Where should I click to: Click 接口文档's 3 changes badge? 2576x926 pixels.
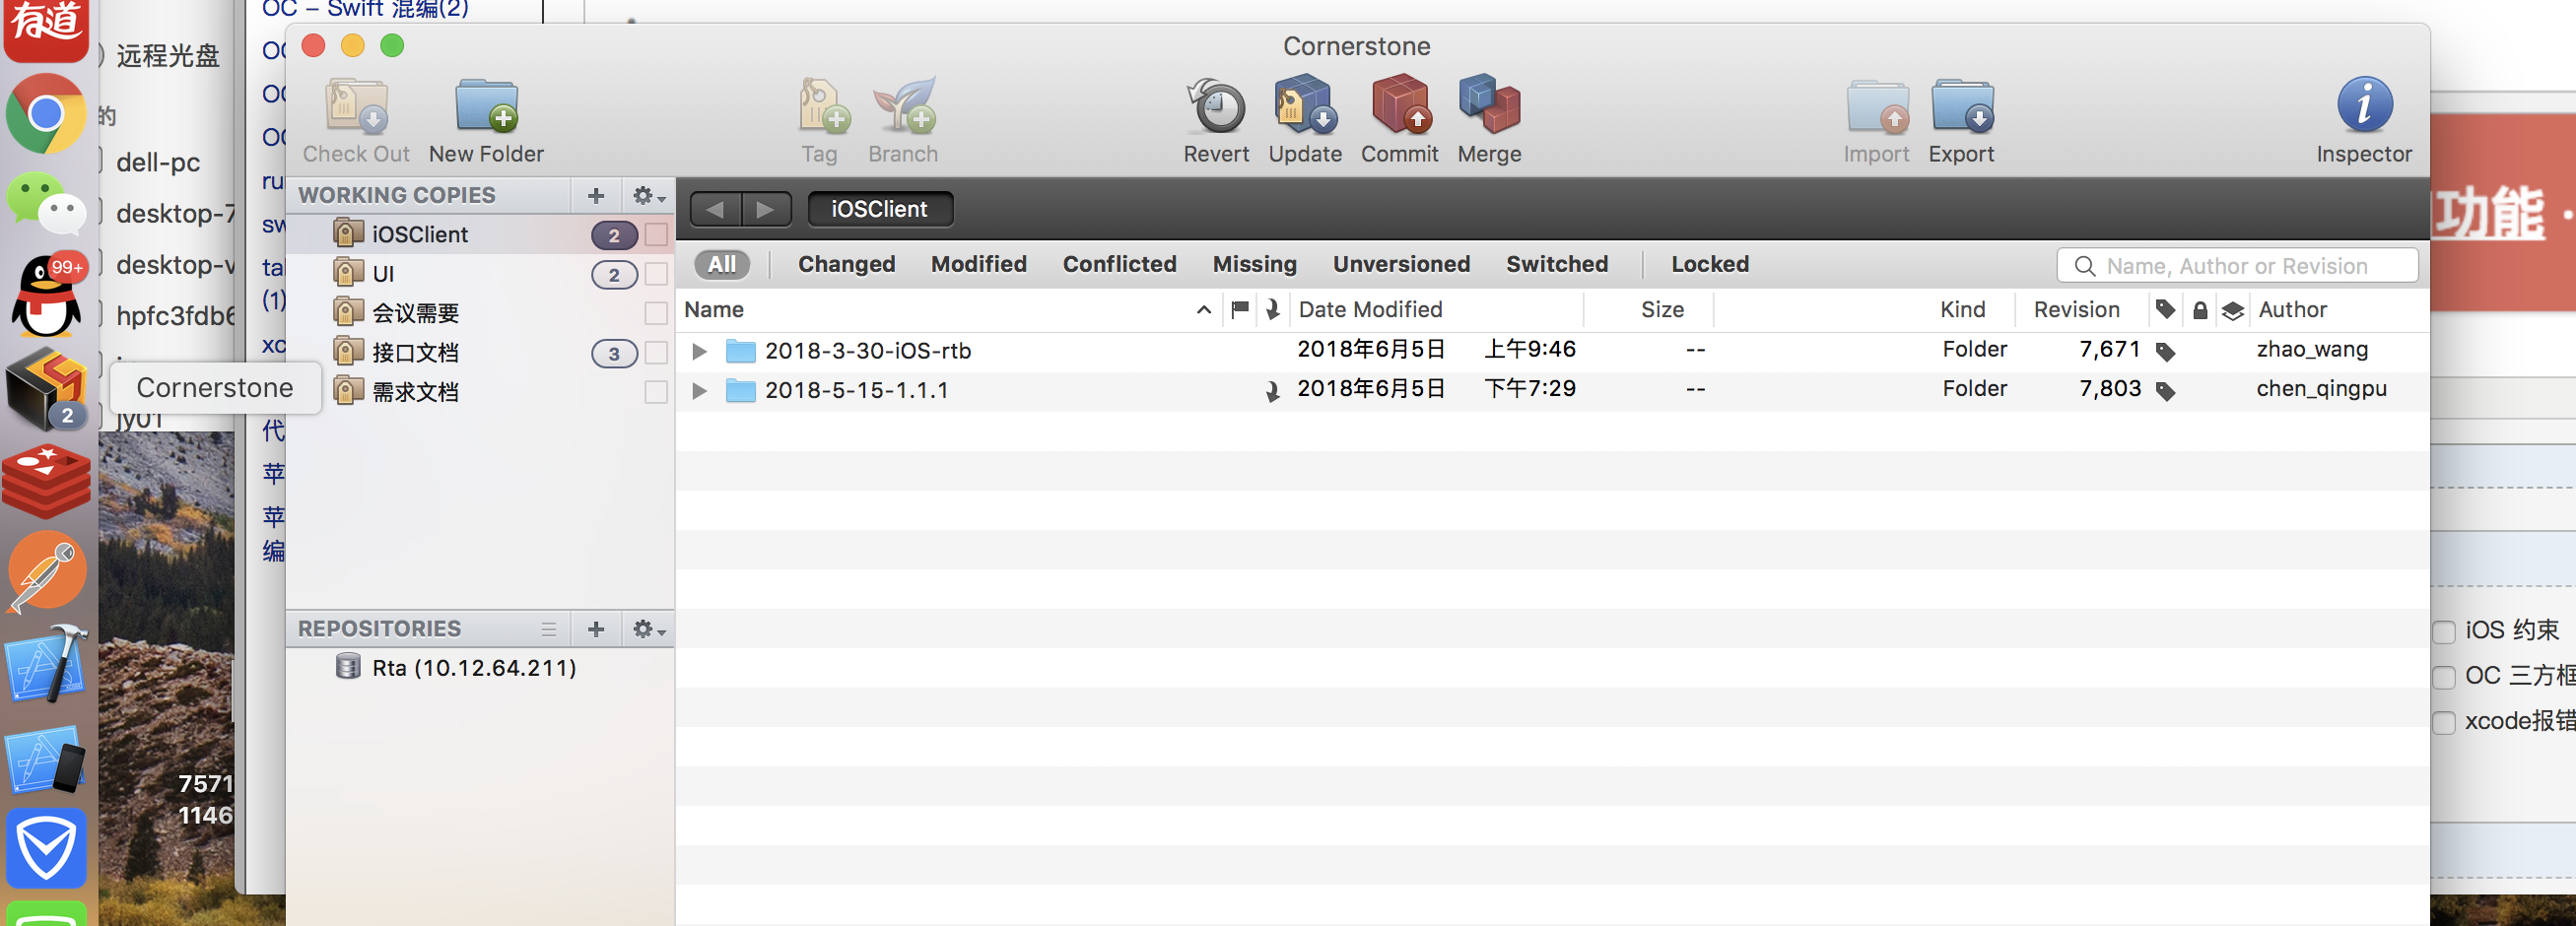[x=614, y=353]
